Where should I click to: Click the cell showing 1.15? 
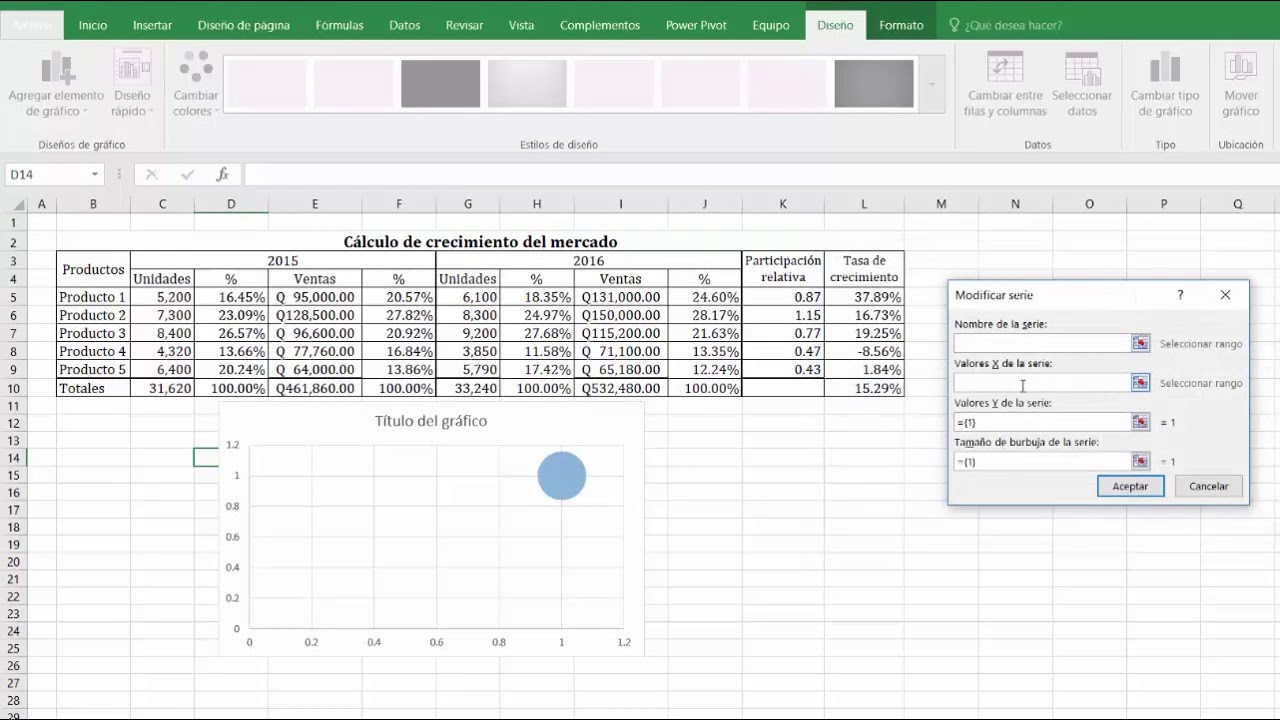coord(783,315)
